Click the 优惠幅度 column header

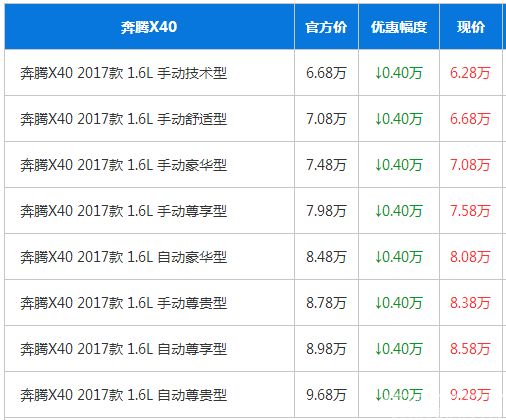[399, 27]
